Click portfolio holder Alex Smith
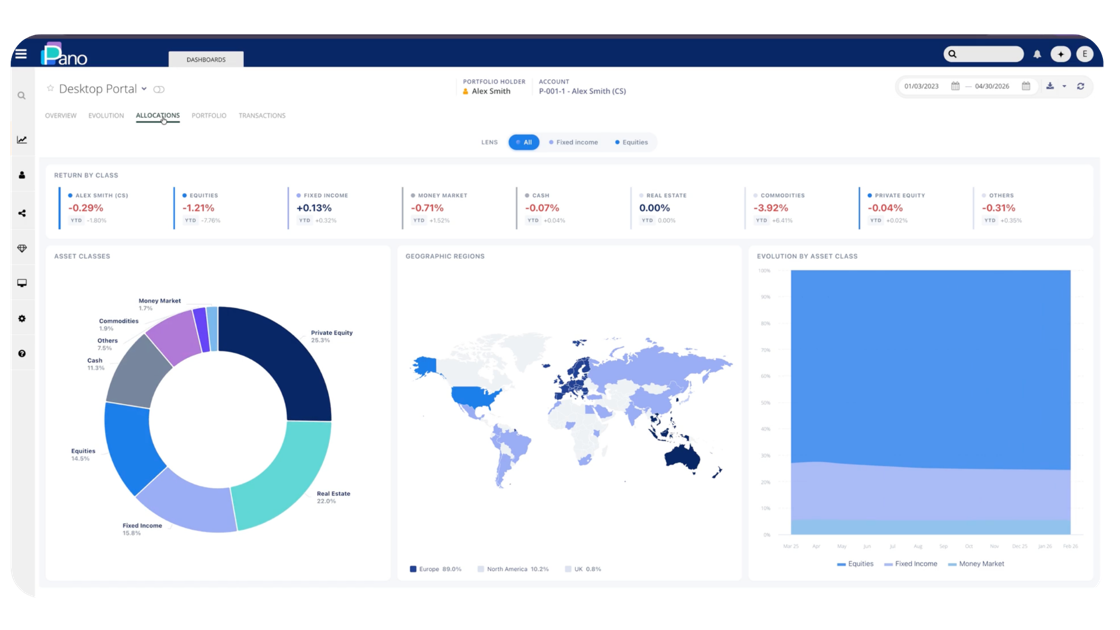 tap(491, 91)
